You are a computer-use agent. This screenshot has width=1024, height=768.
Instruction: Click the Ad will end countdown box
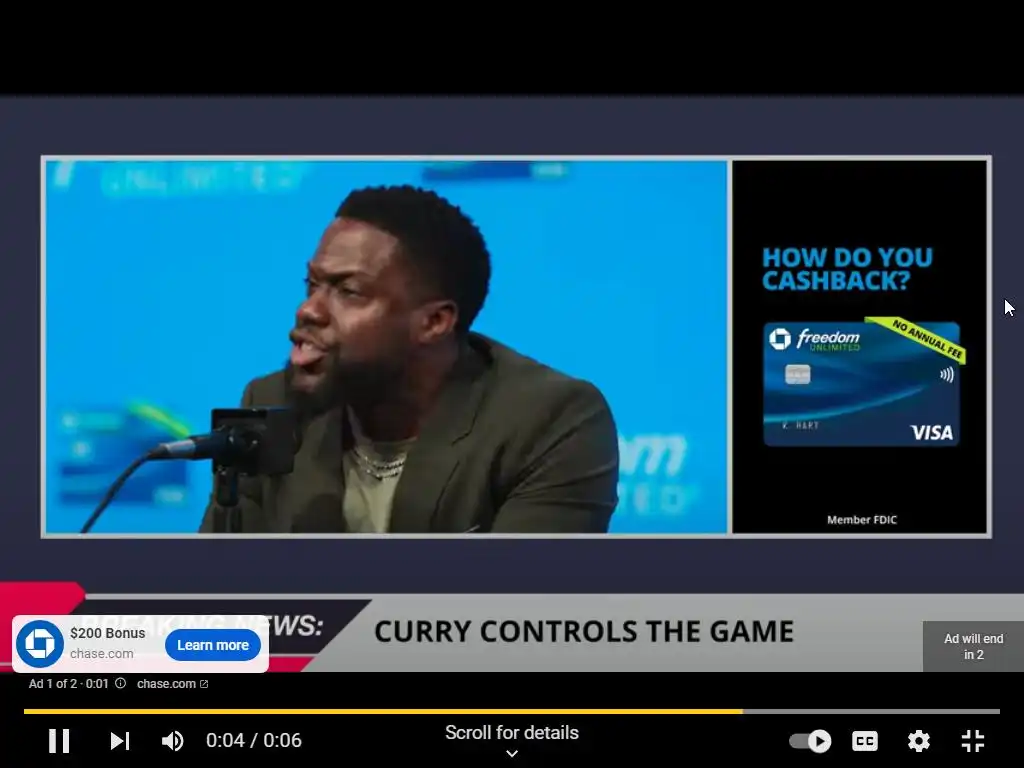(x=973, y=646)
